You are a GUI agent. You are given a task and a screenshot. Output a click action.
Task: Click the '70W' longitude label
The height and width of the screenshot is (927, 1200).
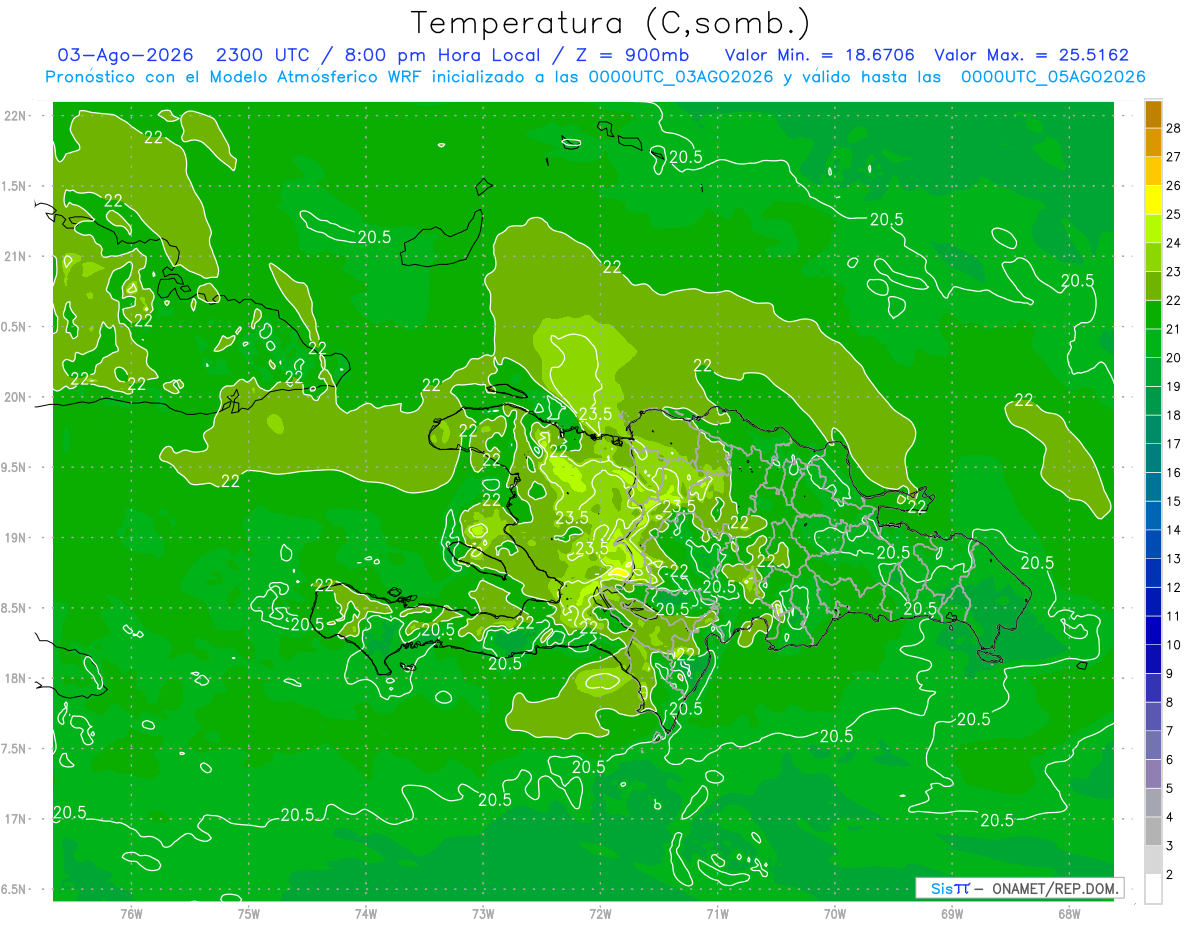pyautogui.click(x=835, y=913)
